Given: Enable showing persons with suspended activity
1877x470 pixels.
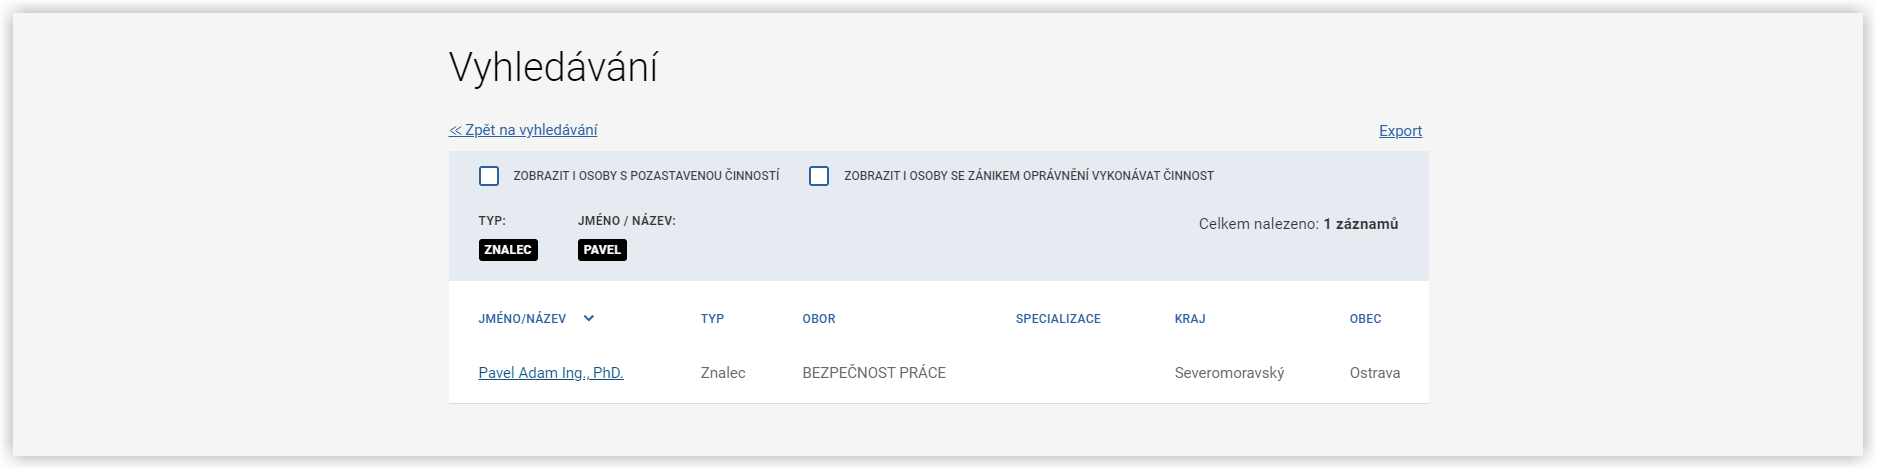Looking at the screenshot, I should click(x=489, y=176).
